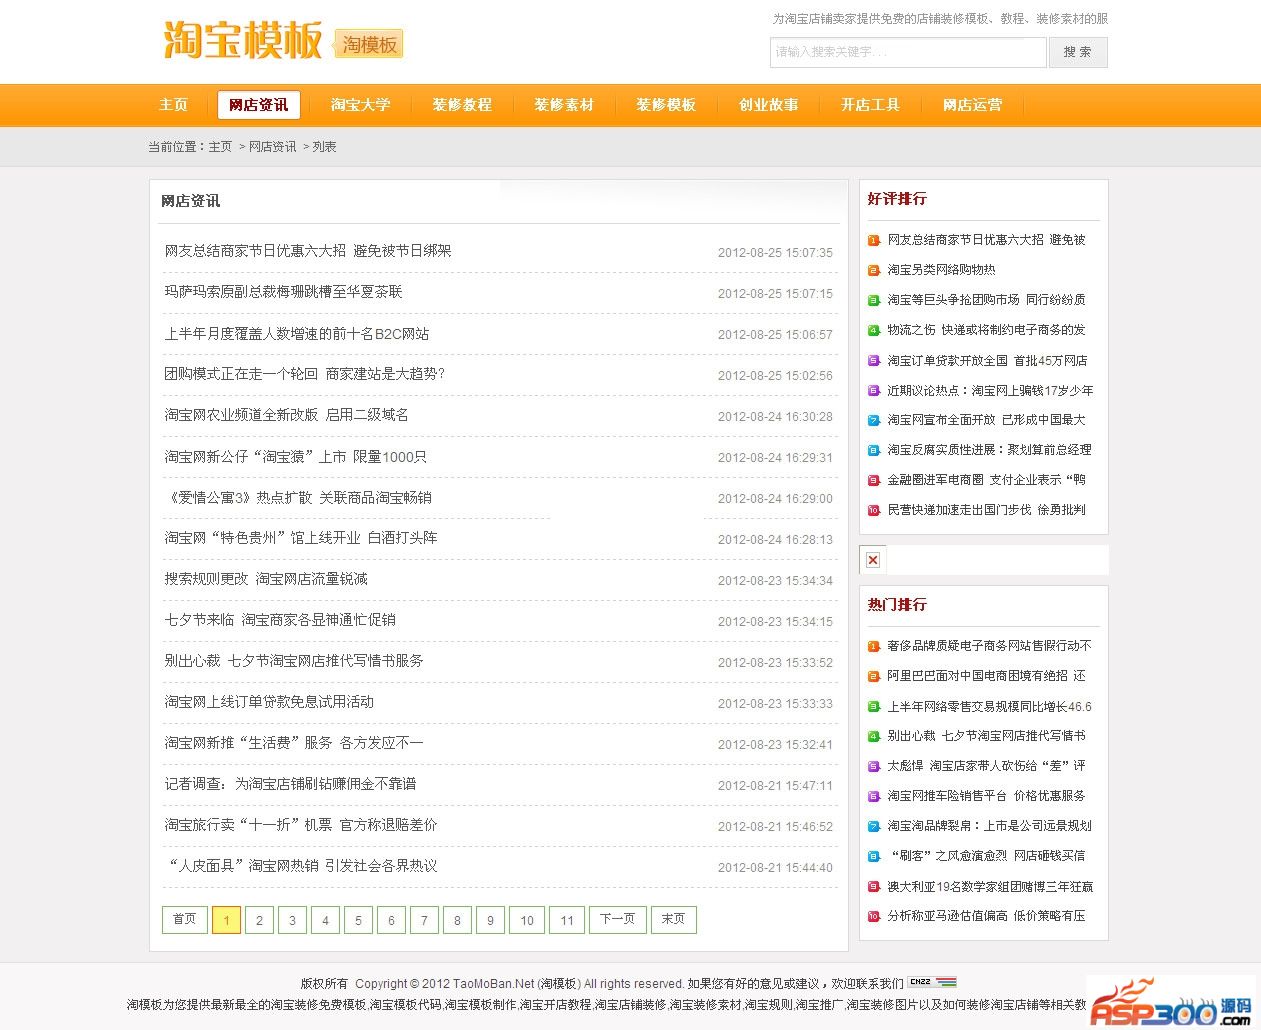Open main list article 别出心裁 七夕节淘宝网店推代写情书服务

[x=294, y=661]
